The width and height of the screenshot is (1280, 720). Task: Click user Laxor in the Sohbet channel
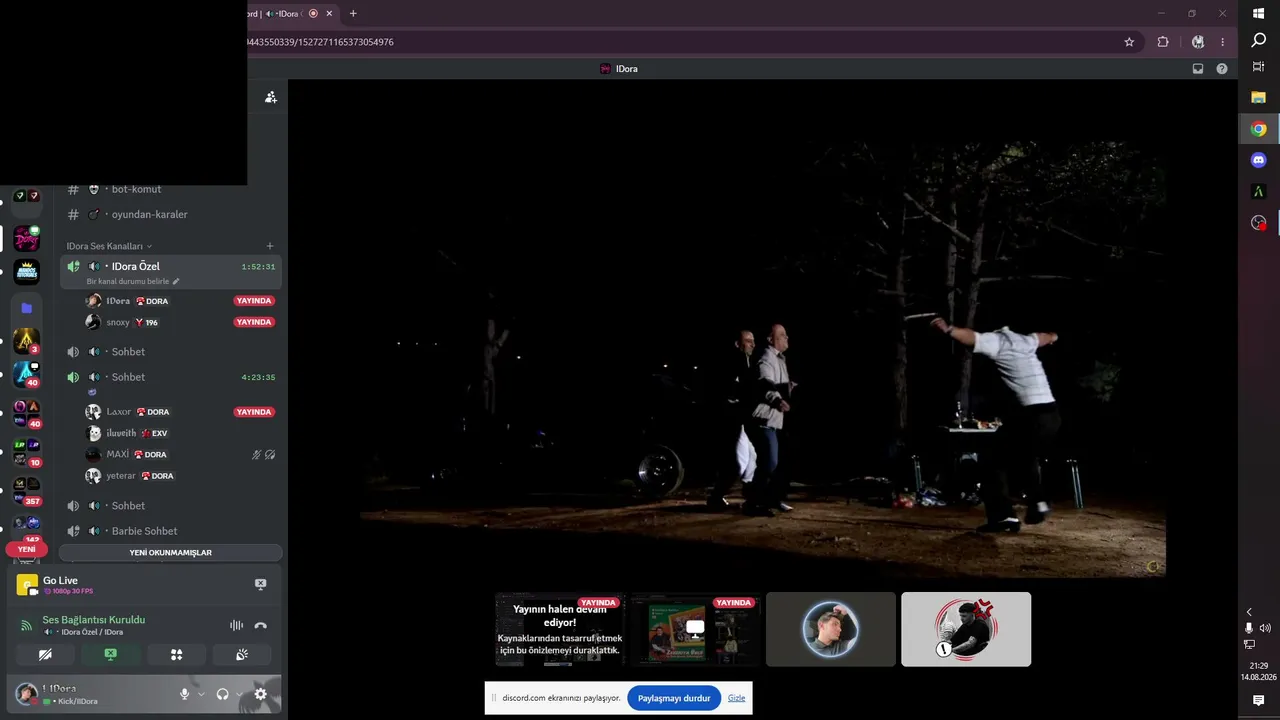tap(119, 412)
